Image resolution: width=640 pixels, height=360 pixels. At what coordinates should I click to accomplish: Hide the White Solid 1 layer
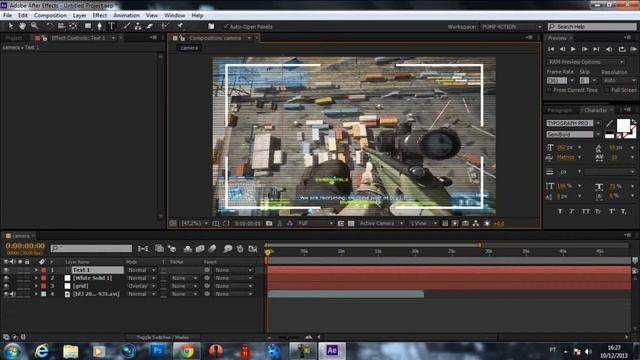point(6,278)
